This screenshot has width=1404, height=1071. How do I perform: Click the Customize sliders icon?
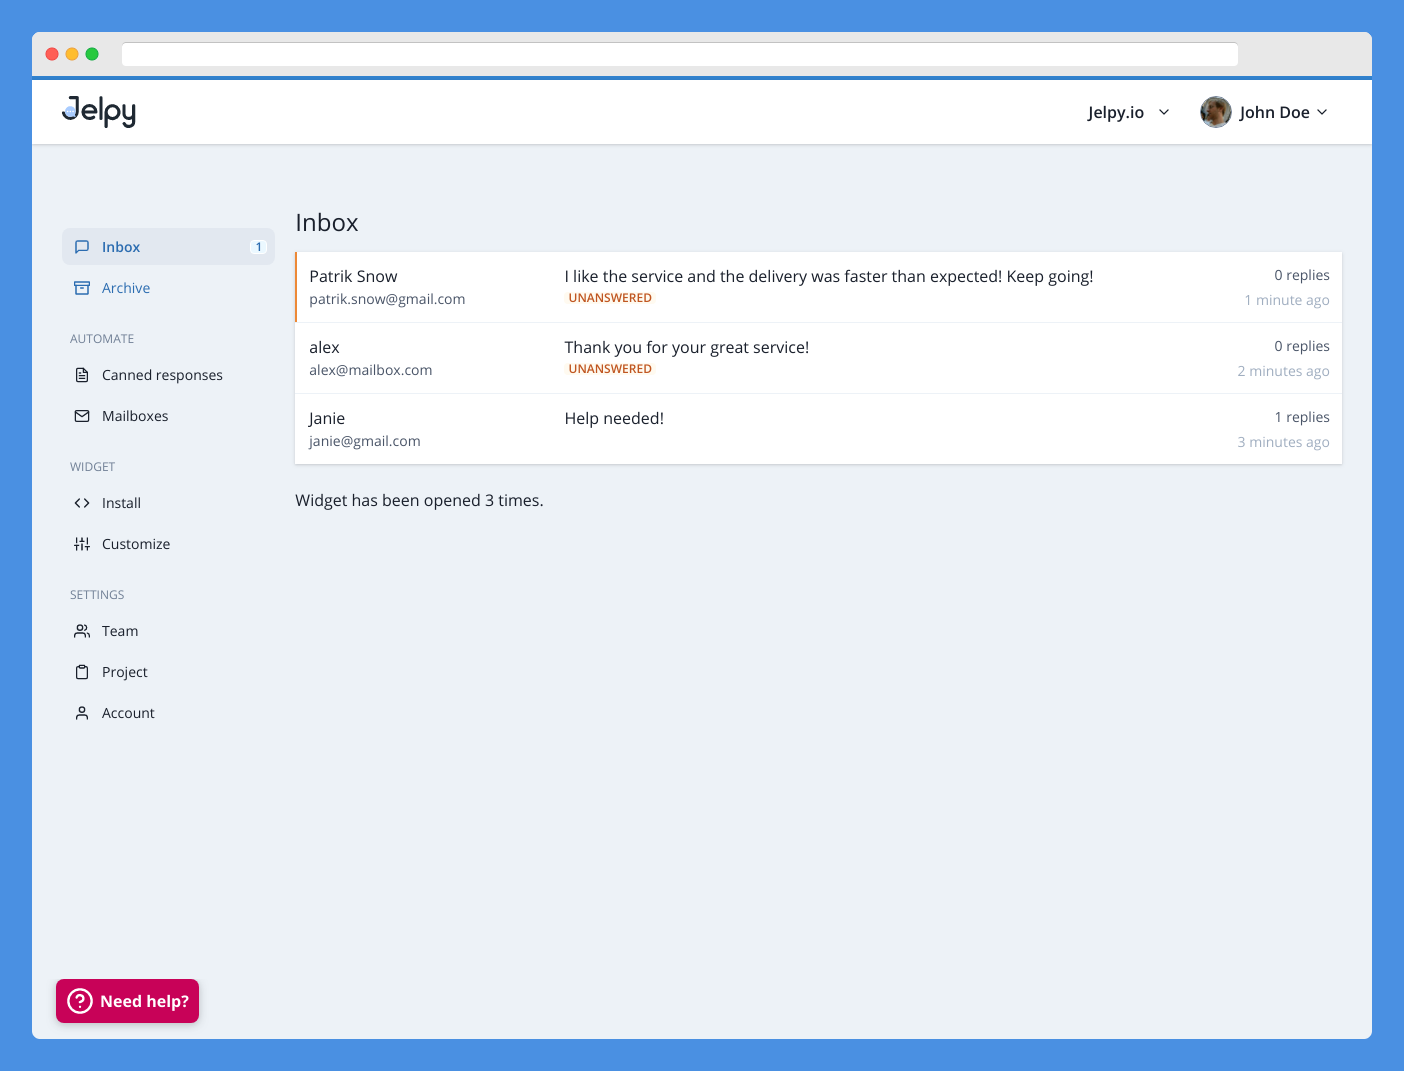point(82,544)
